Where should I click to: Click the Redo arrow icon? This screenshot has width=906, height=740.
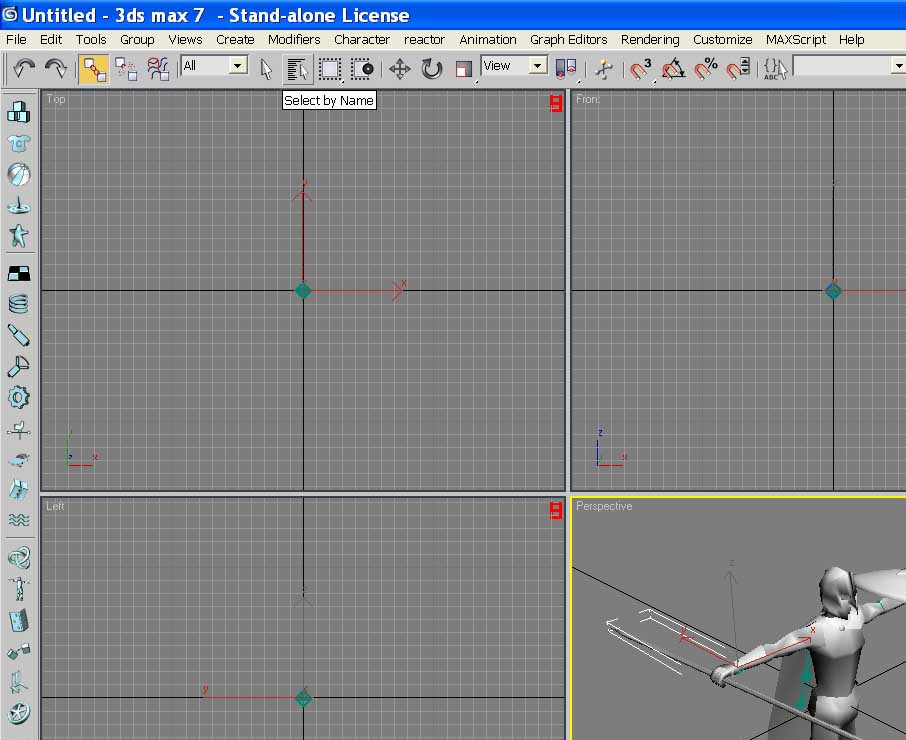pos(55,69)
